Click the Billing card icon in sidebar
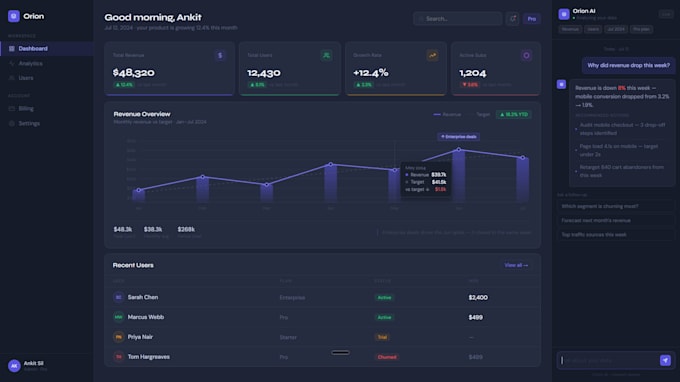 pyautogui.click(x=12, y=108)
